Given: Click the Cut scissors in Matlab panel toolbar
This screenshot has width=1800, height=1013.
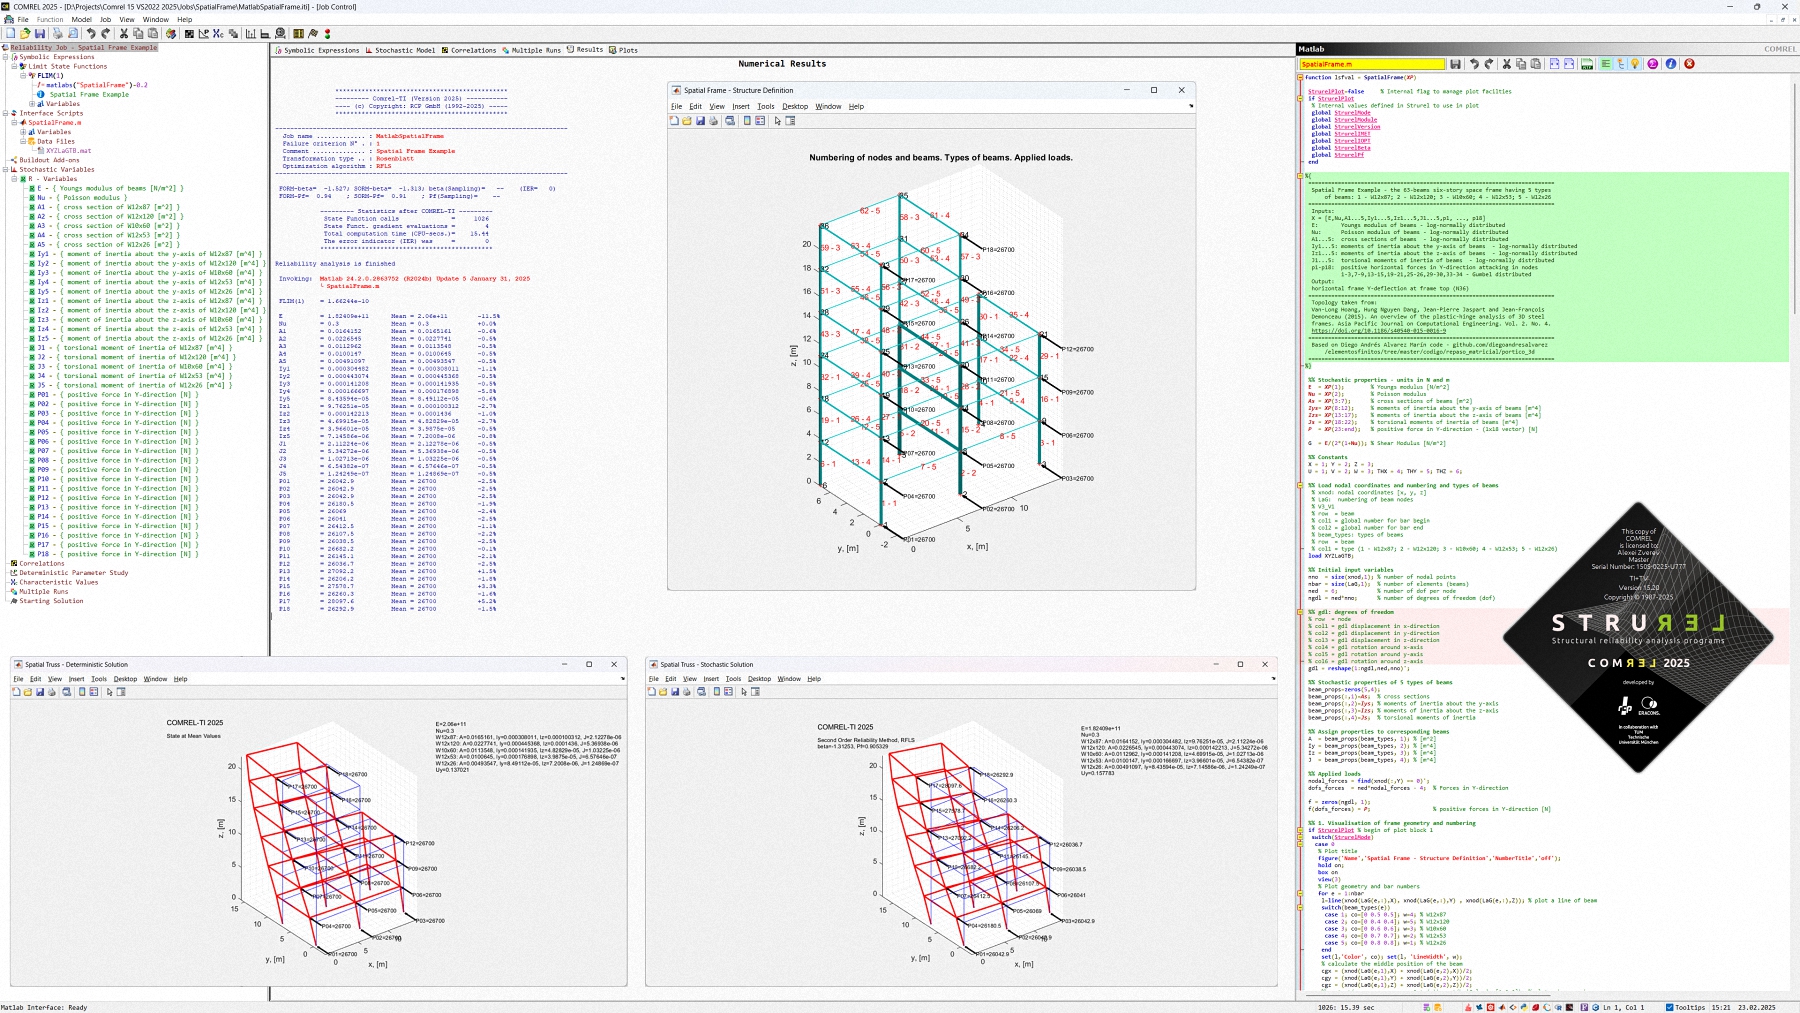Looking at the screenshot, I should (1507, 64).
